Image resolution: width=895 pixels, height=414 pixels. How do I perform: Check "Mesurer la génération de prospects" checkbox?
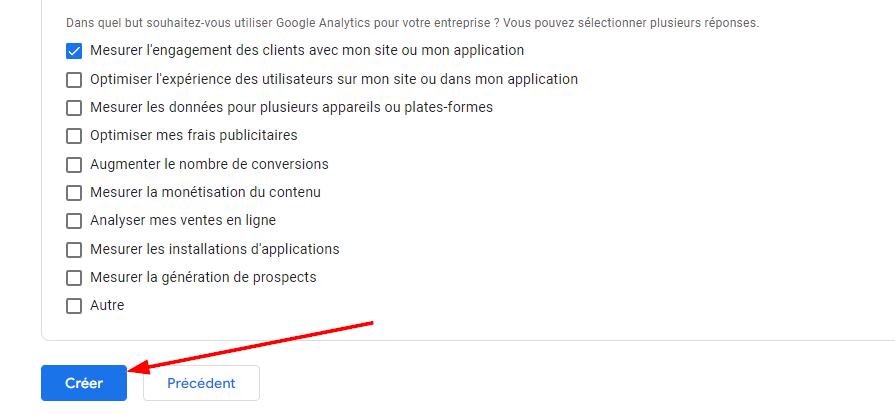click(74, 278)
